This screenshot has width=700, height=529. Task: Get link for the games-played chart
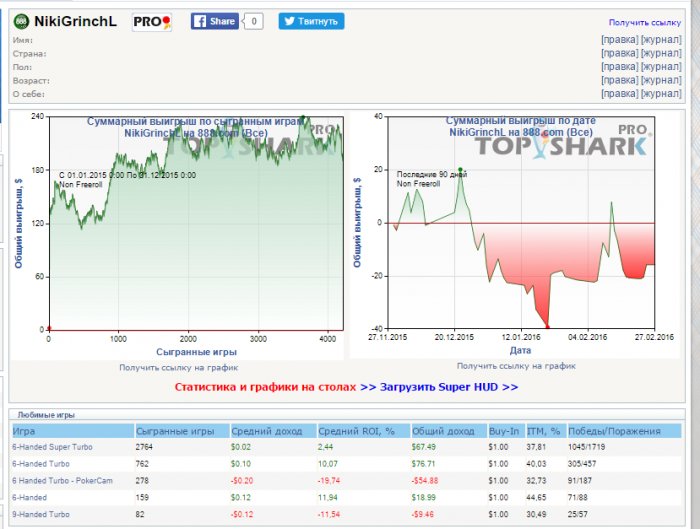(x=178, y=367)
